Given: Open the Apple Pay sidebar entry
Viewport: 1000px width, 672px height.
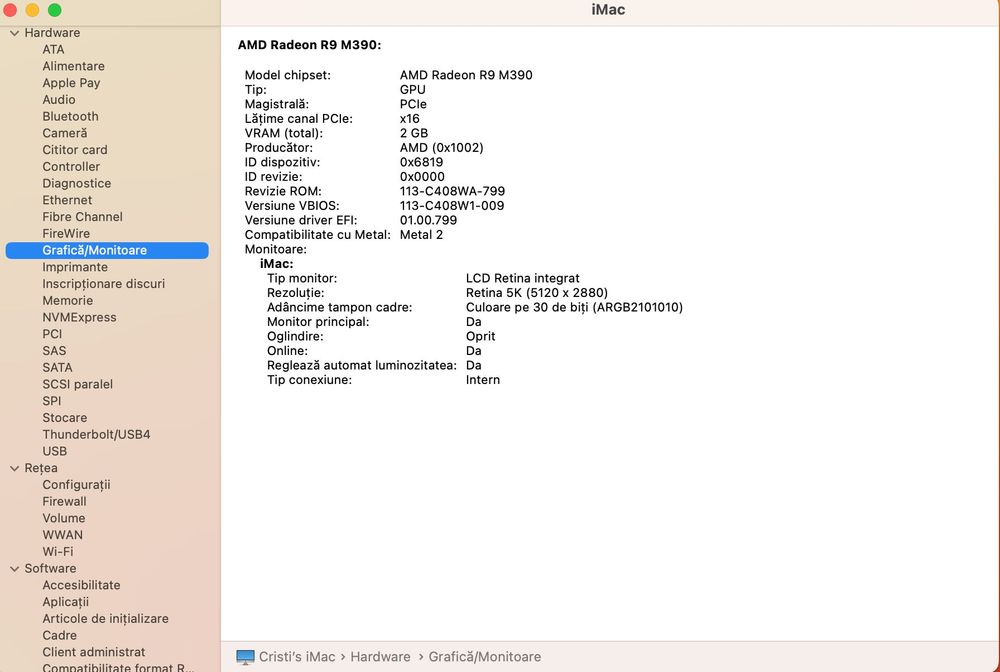Looking at the screenshot, I should (71, 83).
